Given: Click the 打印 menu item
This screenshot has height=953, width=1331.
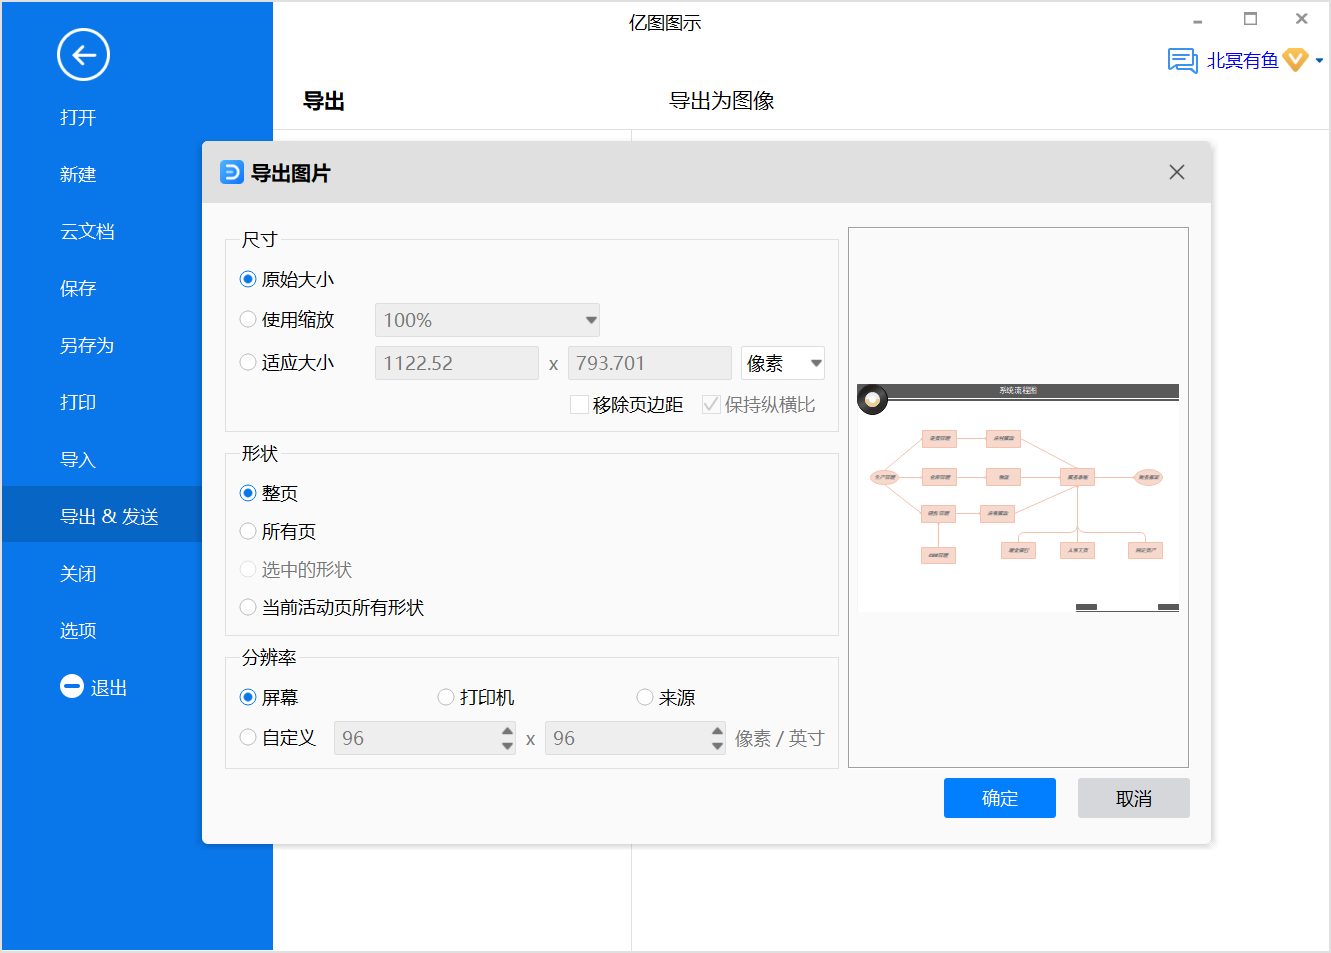Looking at the screenshot, I should (x=78, y=402).
